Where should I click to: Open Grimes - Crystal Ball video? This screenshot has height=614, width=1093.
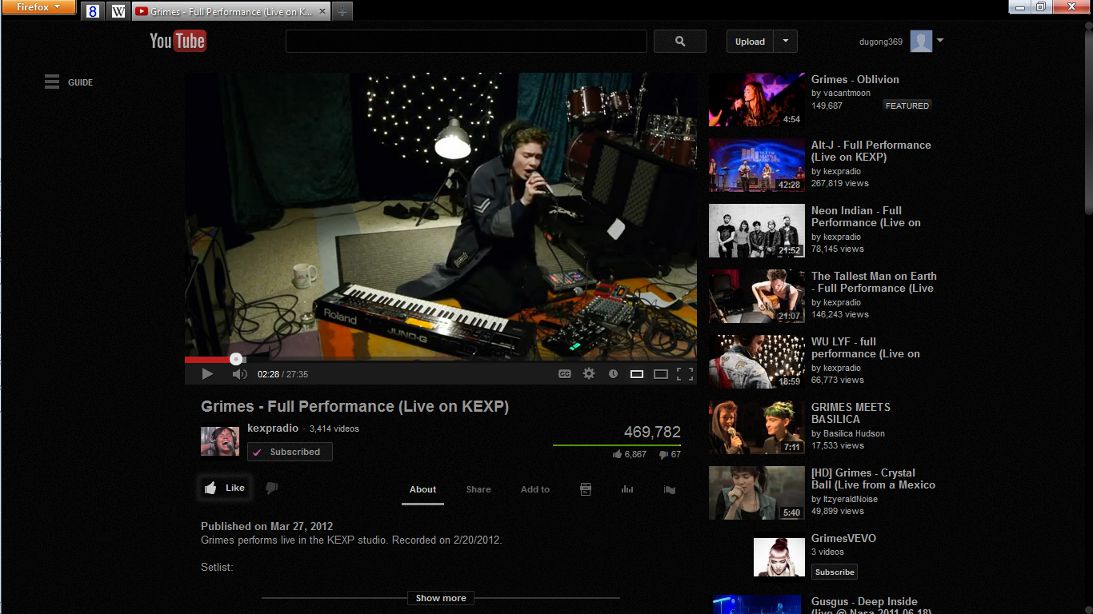tap(873, 478)
